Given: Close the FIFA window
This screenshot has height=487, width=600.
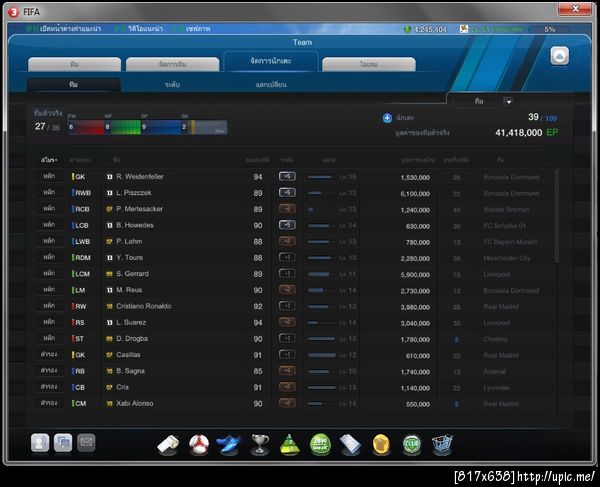Looking at the screenshot, I should 575,9.
